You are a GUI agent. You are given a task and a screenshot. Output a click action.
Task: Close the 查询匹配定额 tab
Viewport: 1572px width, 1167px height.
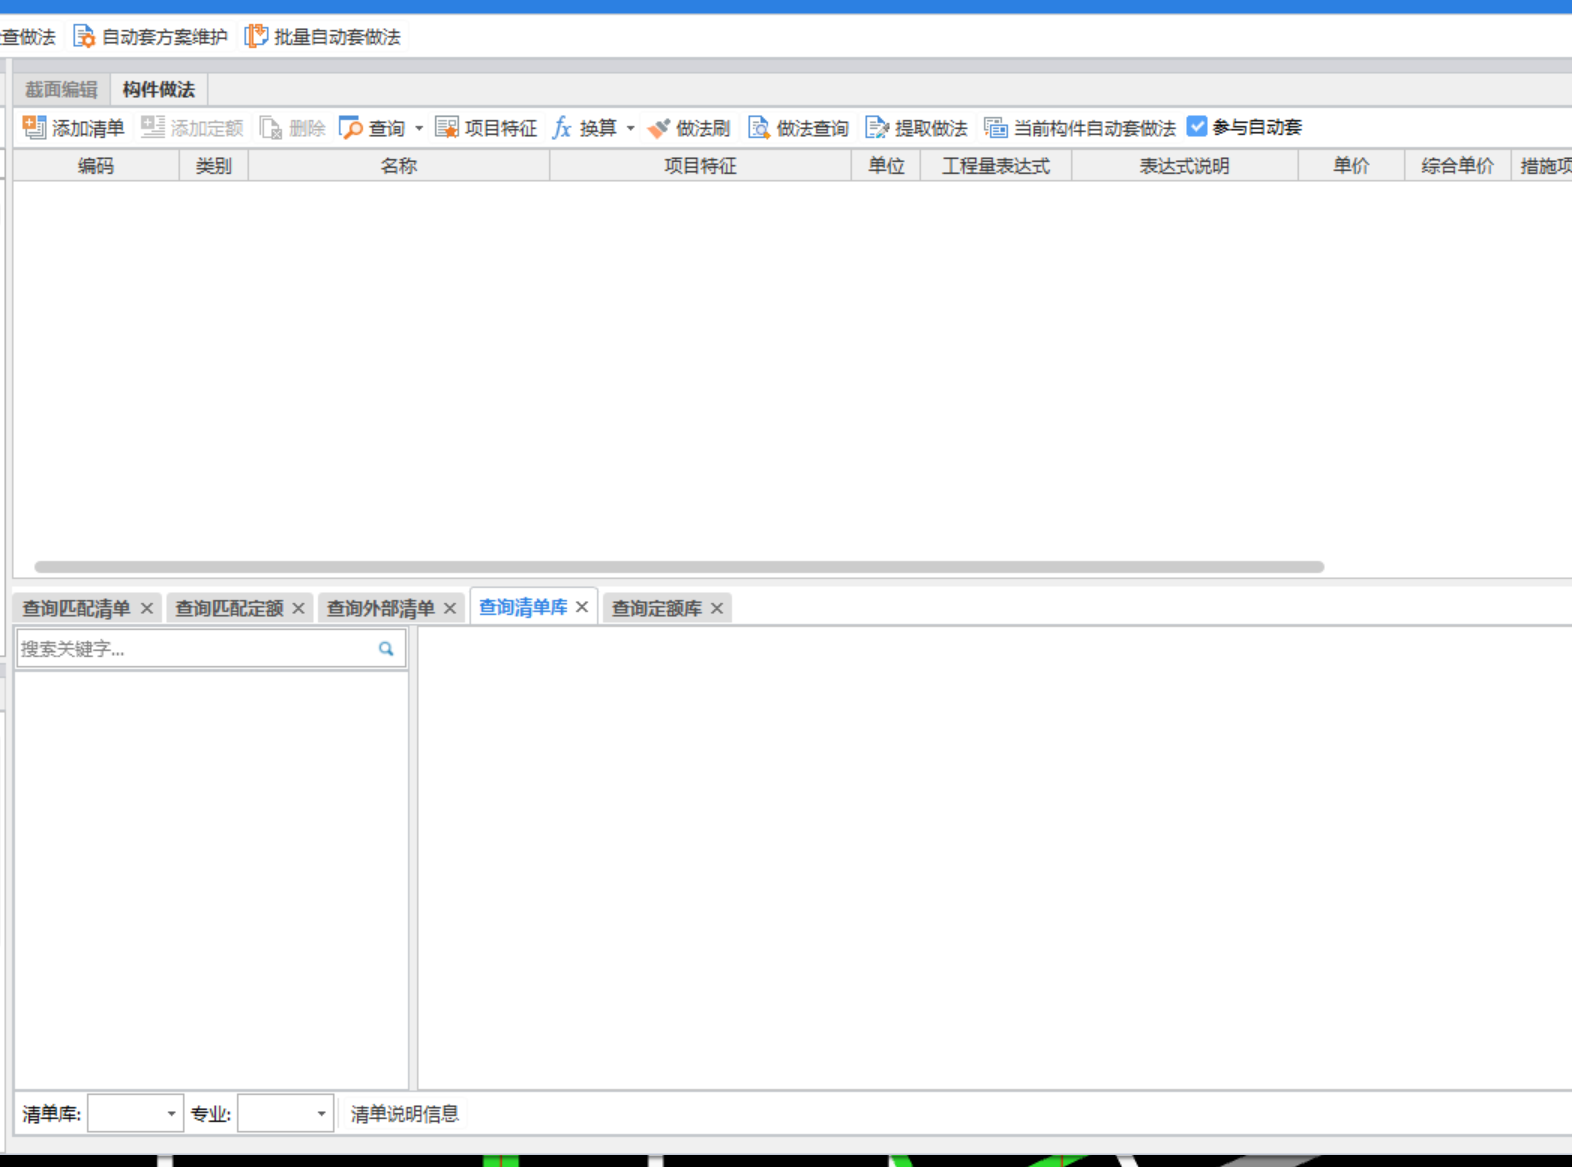pos(298,608)
